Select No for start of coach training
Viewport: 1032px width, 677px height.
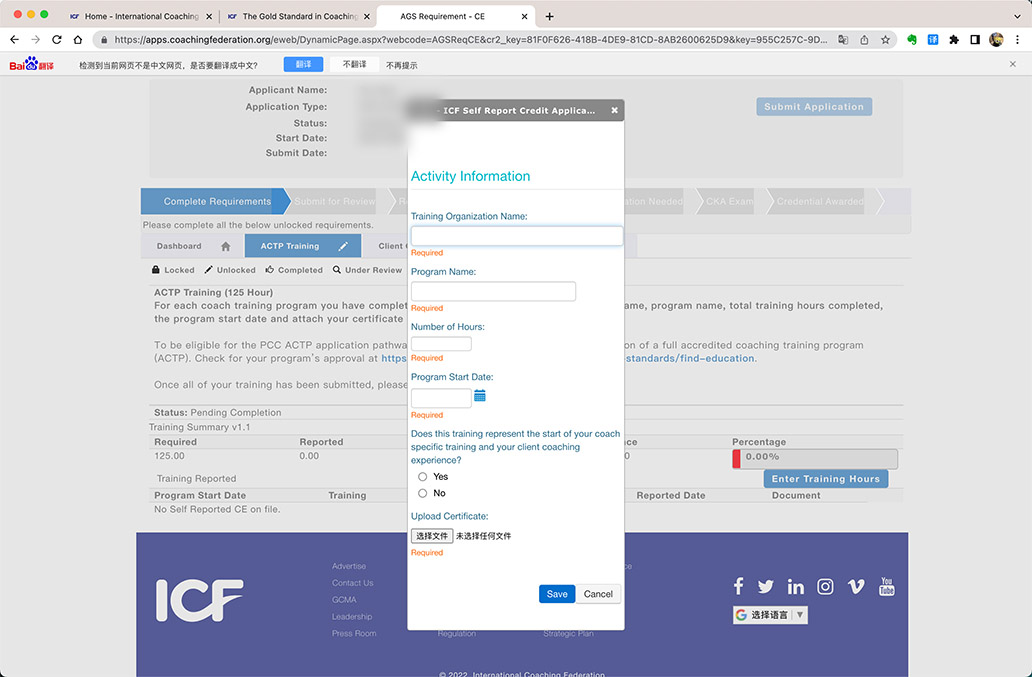coord(423,493)
